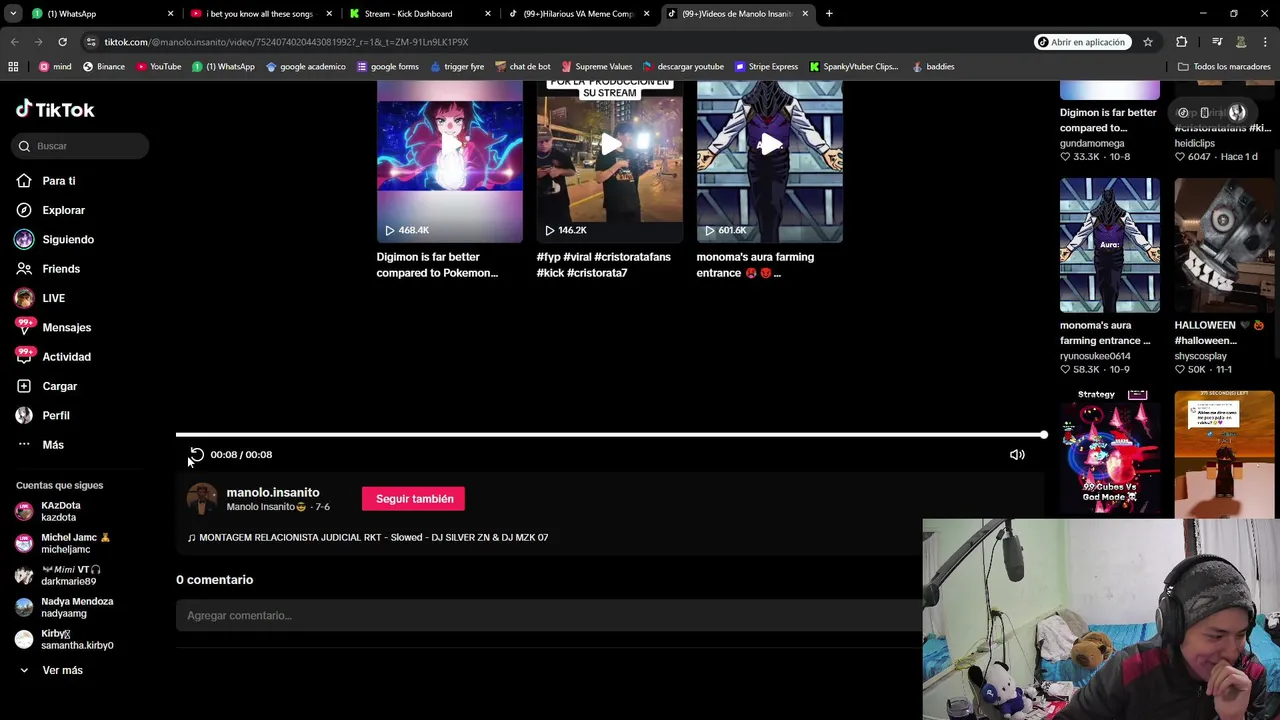
Task: Open #fyp #viral #cristoratafans video thumbnail
Action: point(609,162)
